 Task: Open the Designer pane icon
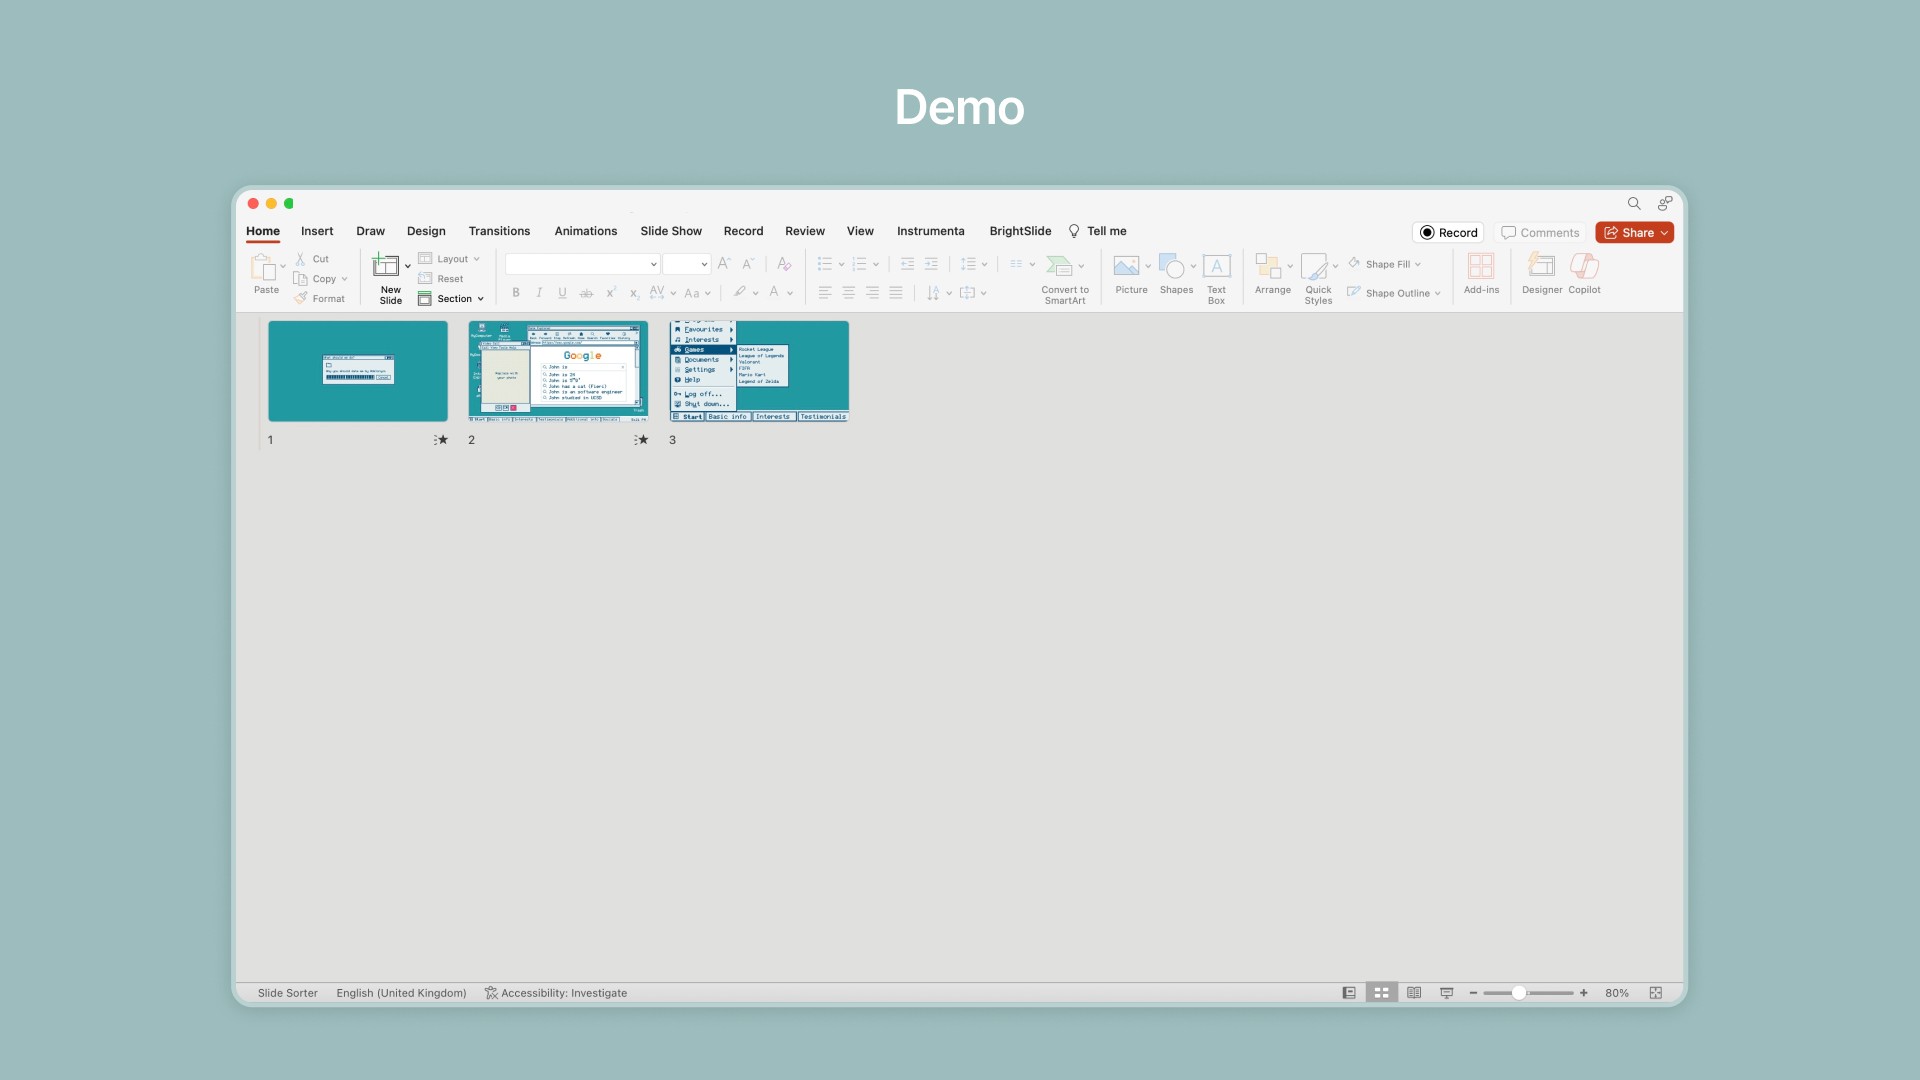click(x=1541, y=267)
